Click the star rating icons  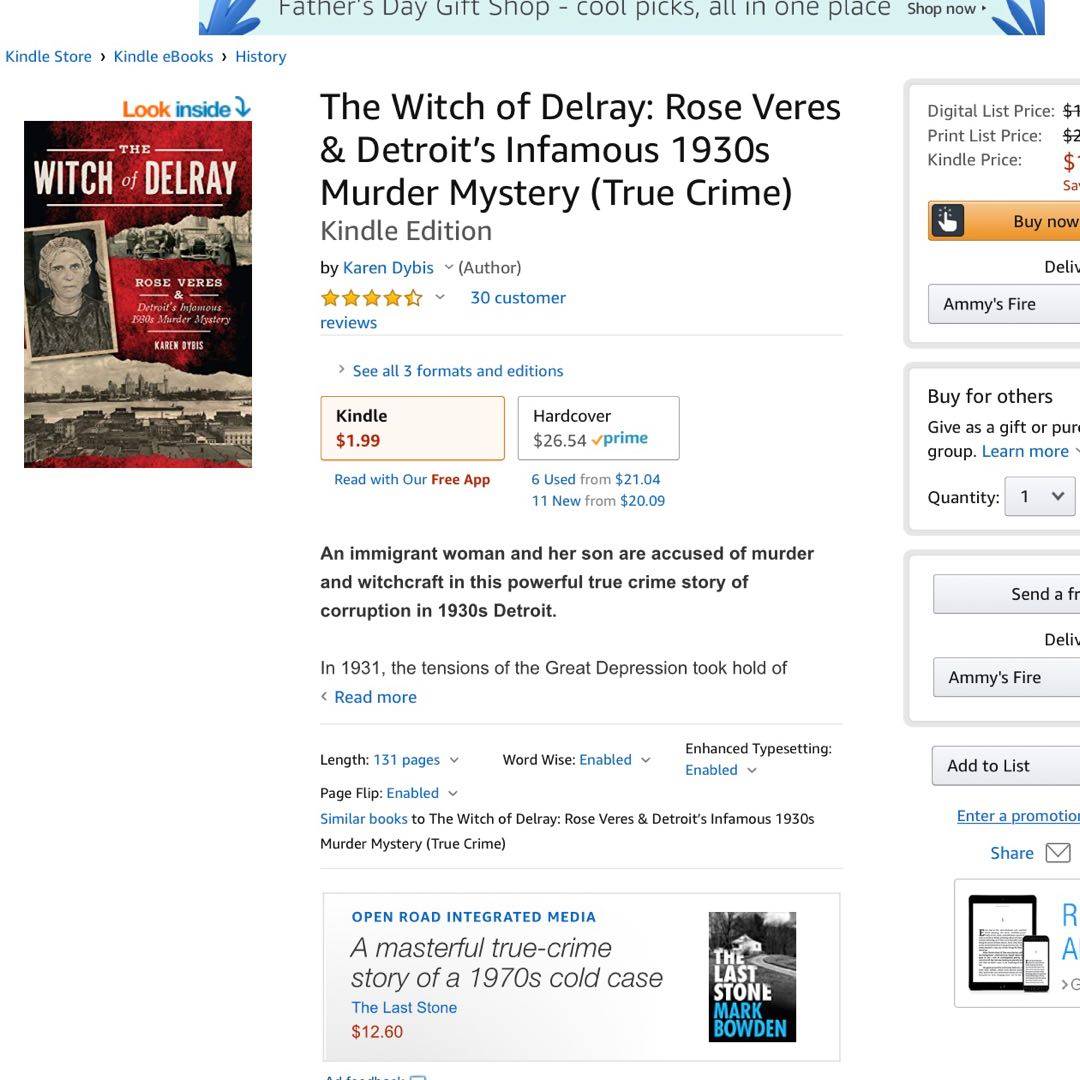coord(371,298)
